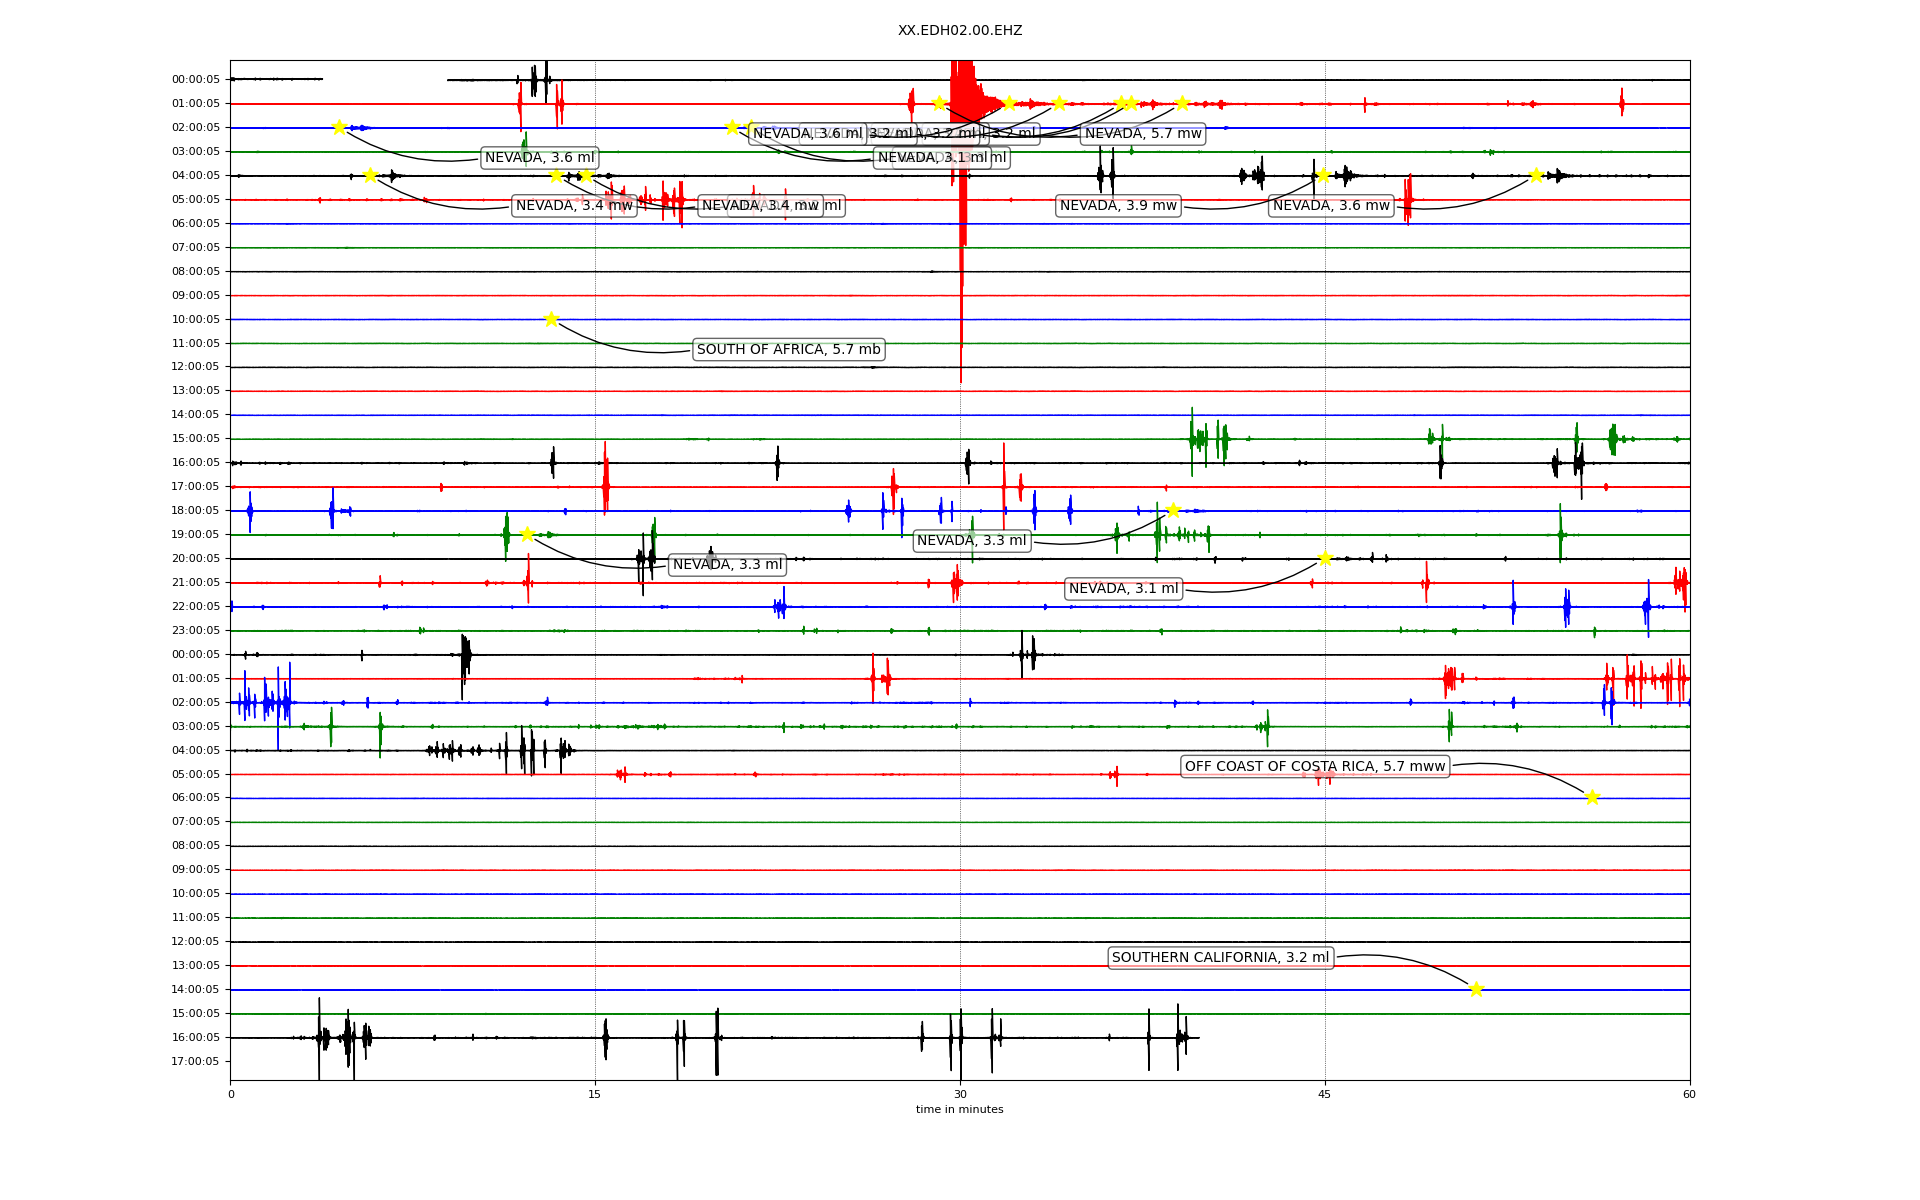Select the SOUTH OF AFRICA, 5.7 mb label
This screenshot has height=1200, width=1920.
(788, 350)
